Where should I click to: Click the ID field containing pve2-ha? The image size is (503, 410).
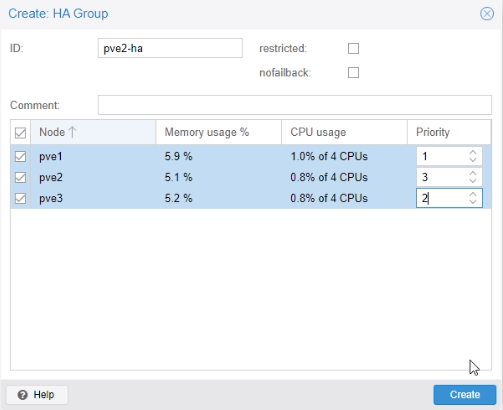(170, 48)
